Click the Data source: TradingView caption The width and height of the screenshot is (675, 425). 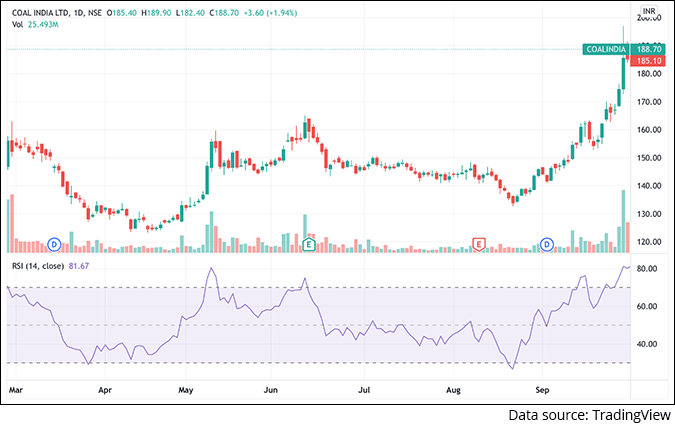[589, 415]
